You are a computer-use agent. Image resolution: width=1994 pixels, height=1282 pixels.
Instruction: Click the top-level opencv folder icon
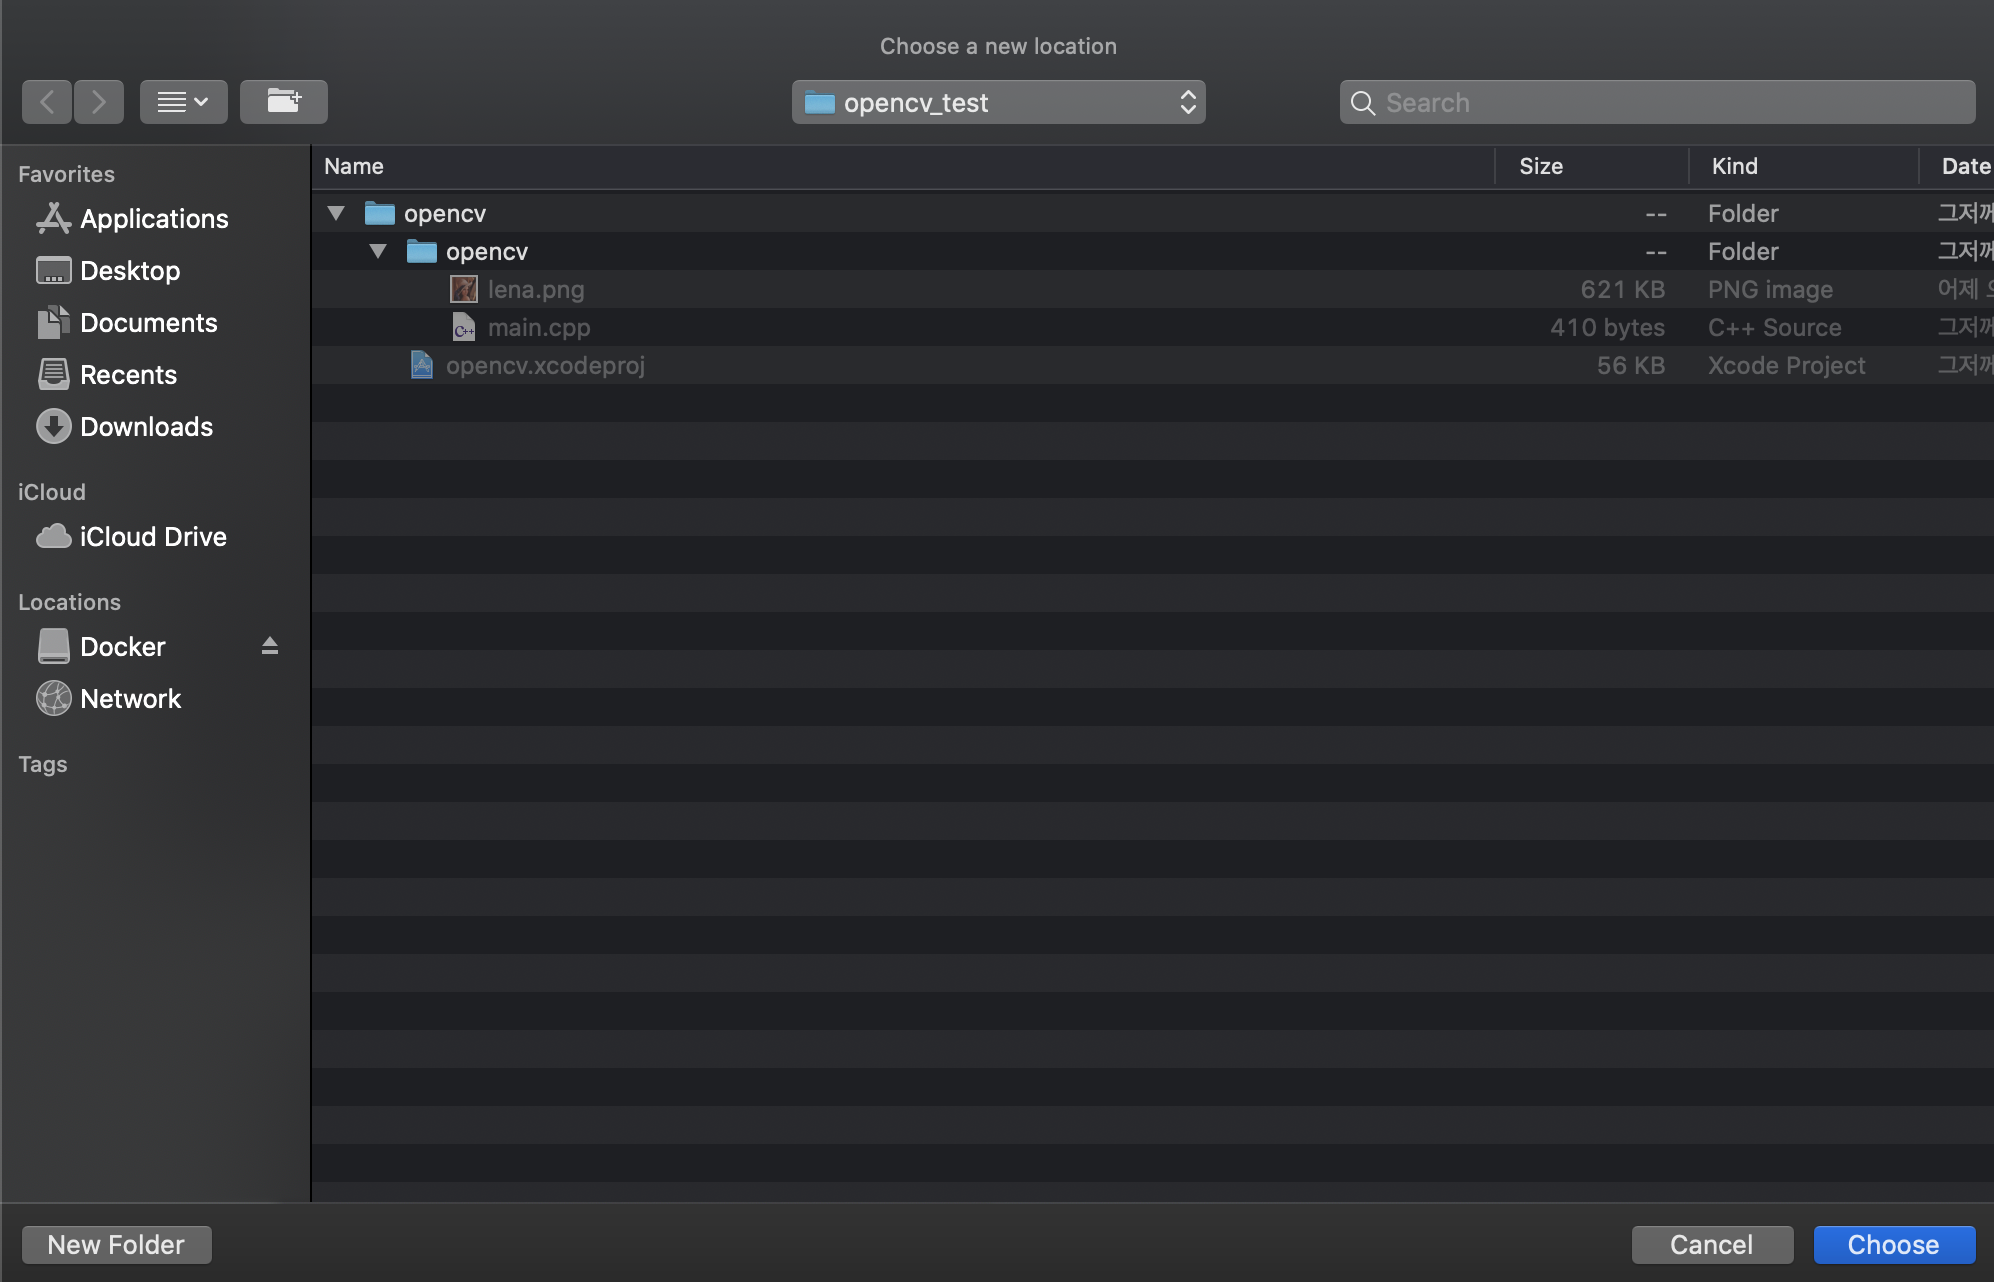click(379, 213)
